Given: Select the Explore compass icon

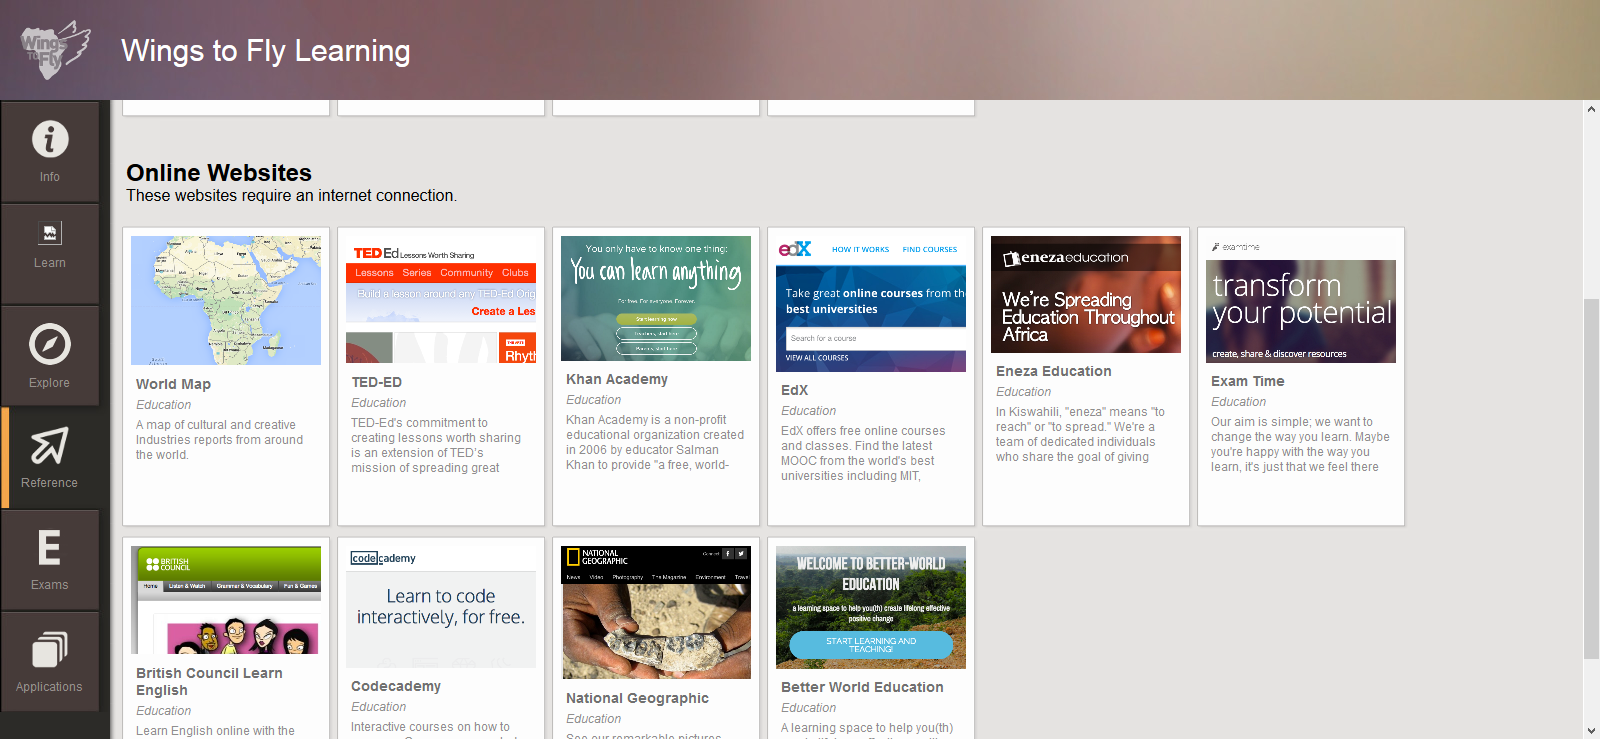Looking at the screenshot, I should point(49,344).
